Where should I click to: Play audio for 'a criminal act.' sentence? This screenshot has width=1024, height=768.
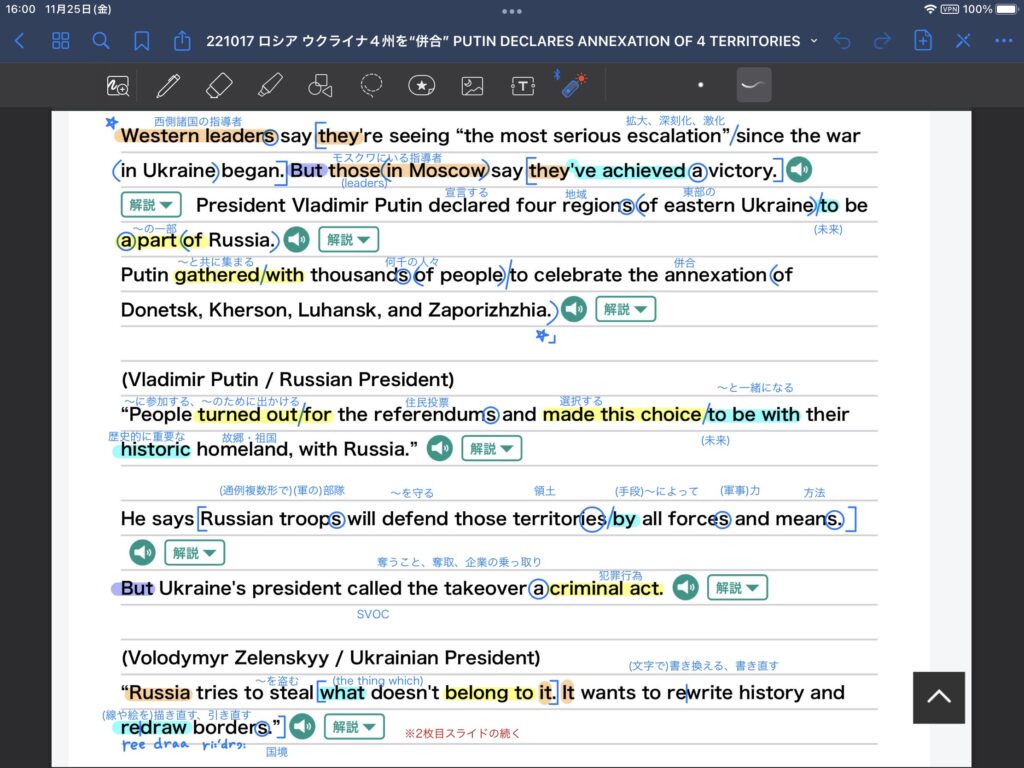[x=686, y=587]
